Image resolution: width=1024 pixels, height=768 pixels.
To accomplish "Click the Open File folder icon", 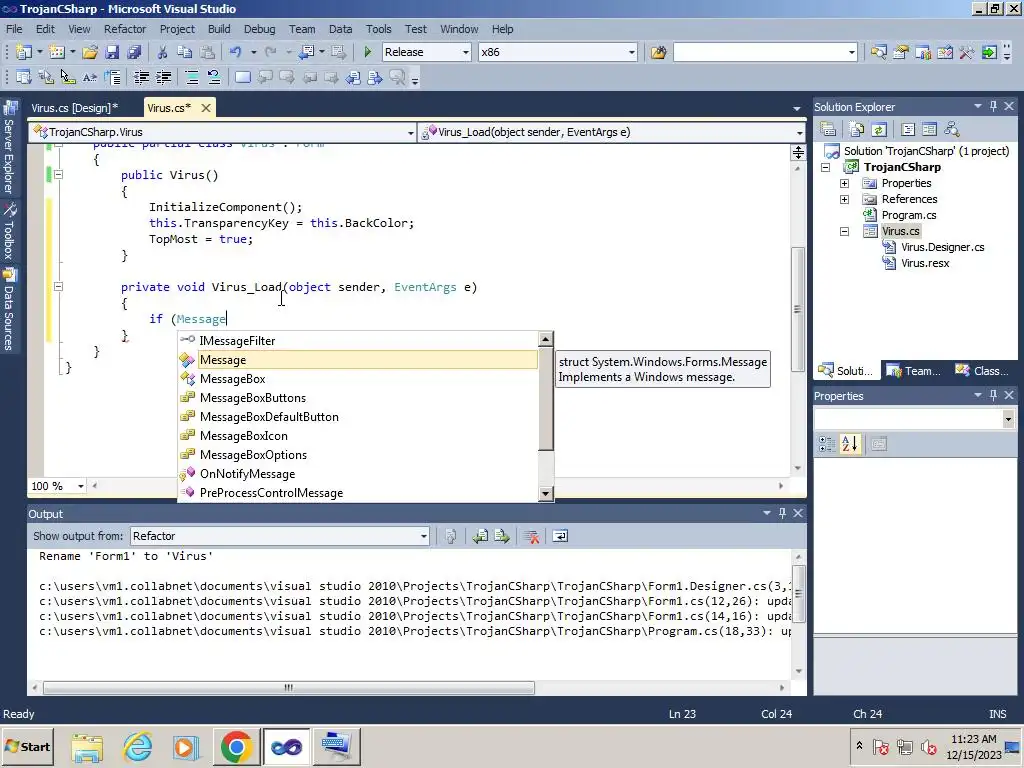I will point(90,52).
